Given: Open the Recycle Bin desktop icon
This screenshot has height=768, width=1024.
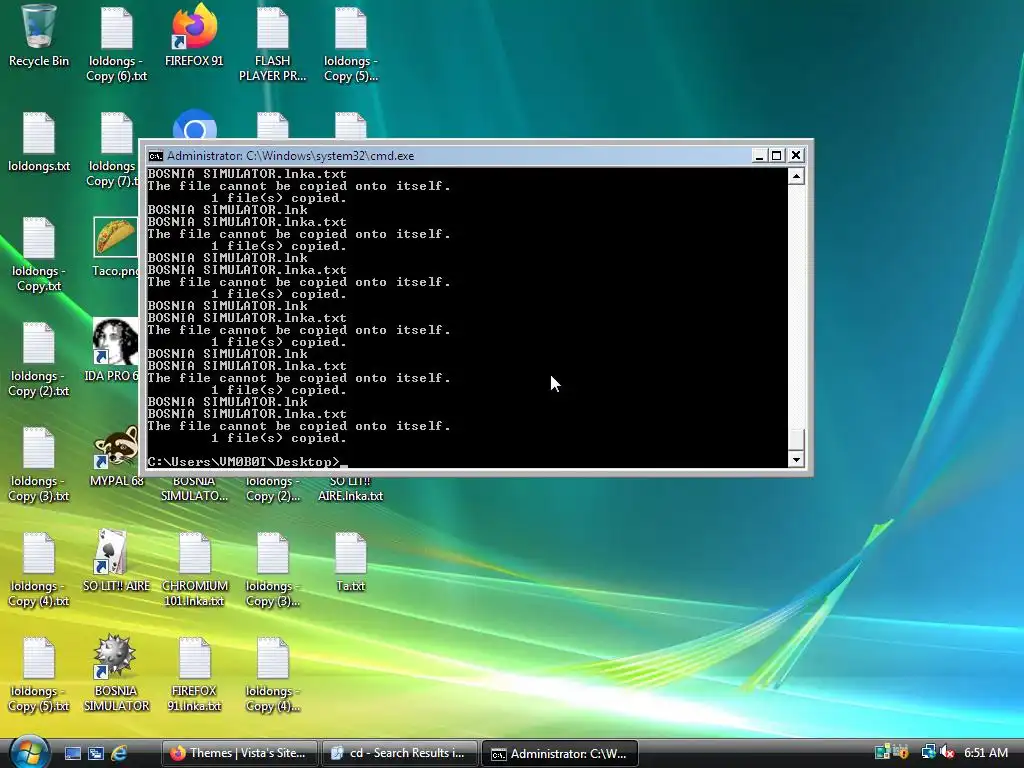Looking at the screenshot, I should [39, 36].
